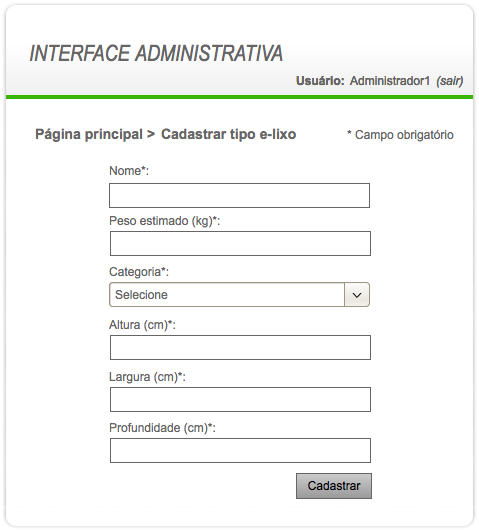The height and width of the screenshot is (530, 479).
Task: Click the Cadastrar tipo e-lixo breadcrumb
Action: click(229, 134)
